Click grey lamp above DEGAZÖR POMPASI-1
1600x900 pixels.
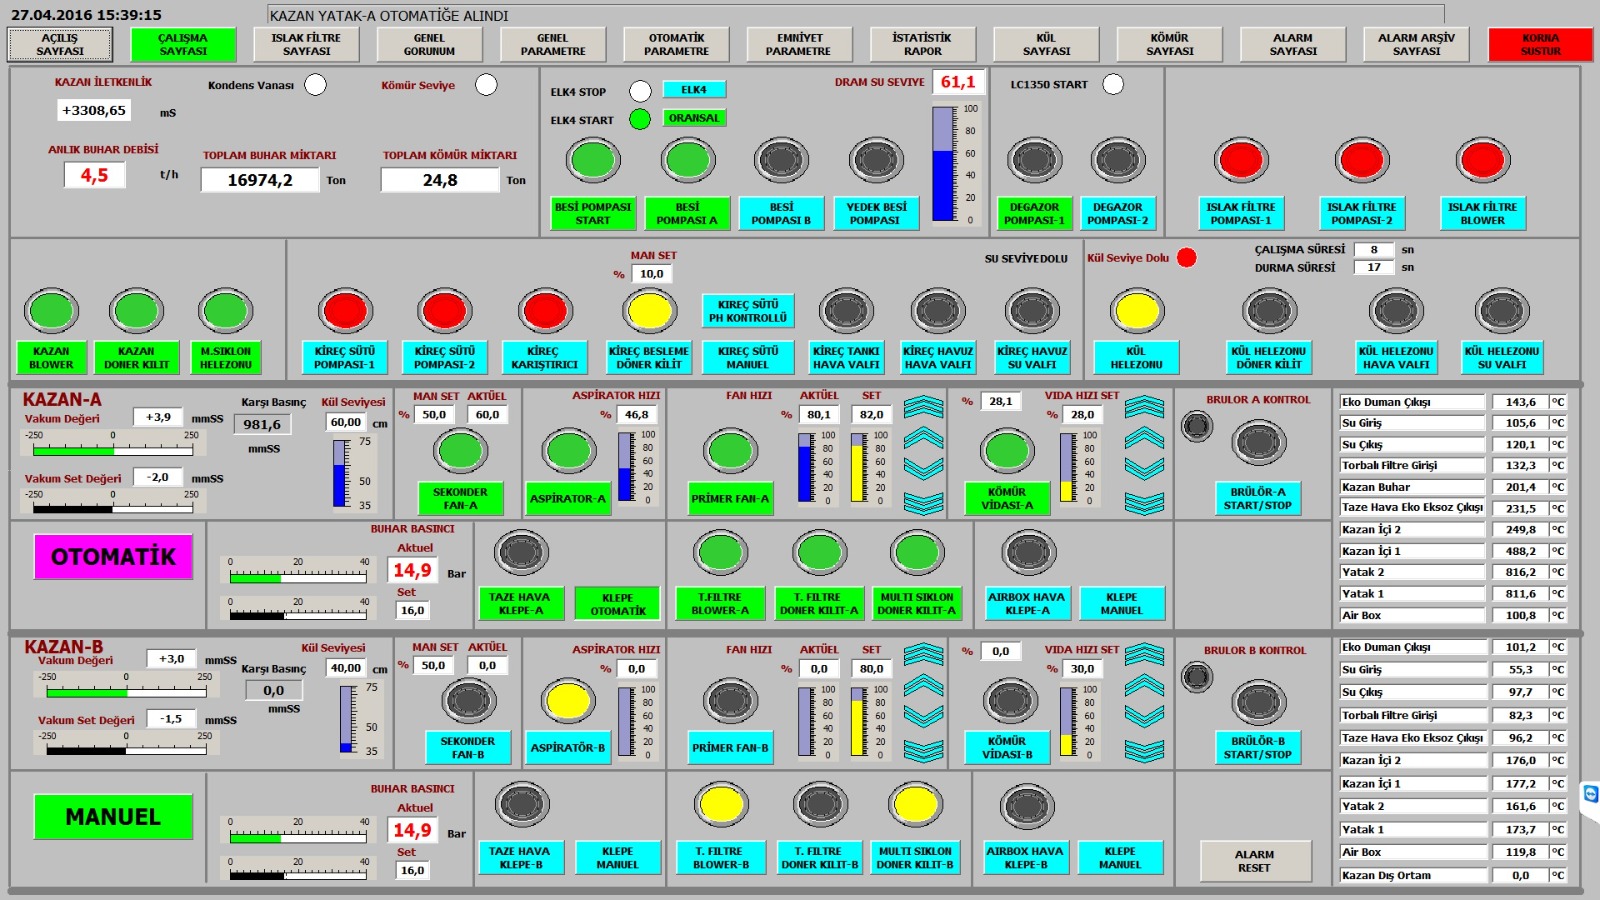(x=1035, y=160)
